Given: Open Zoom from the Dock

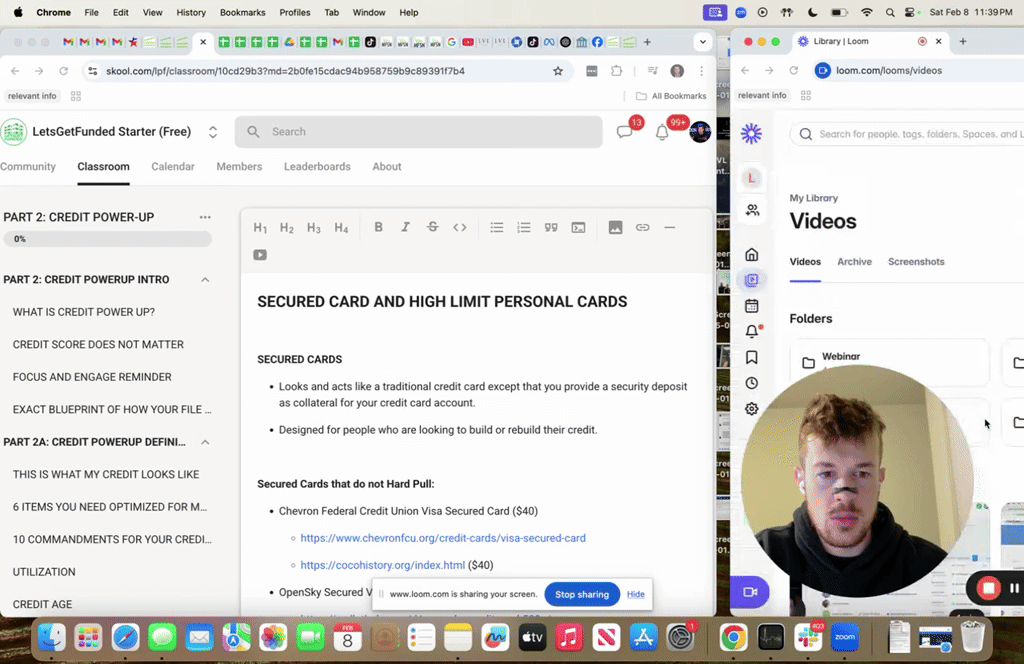Looking at the screenshot, I should 844,637.
